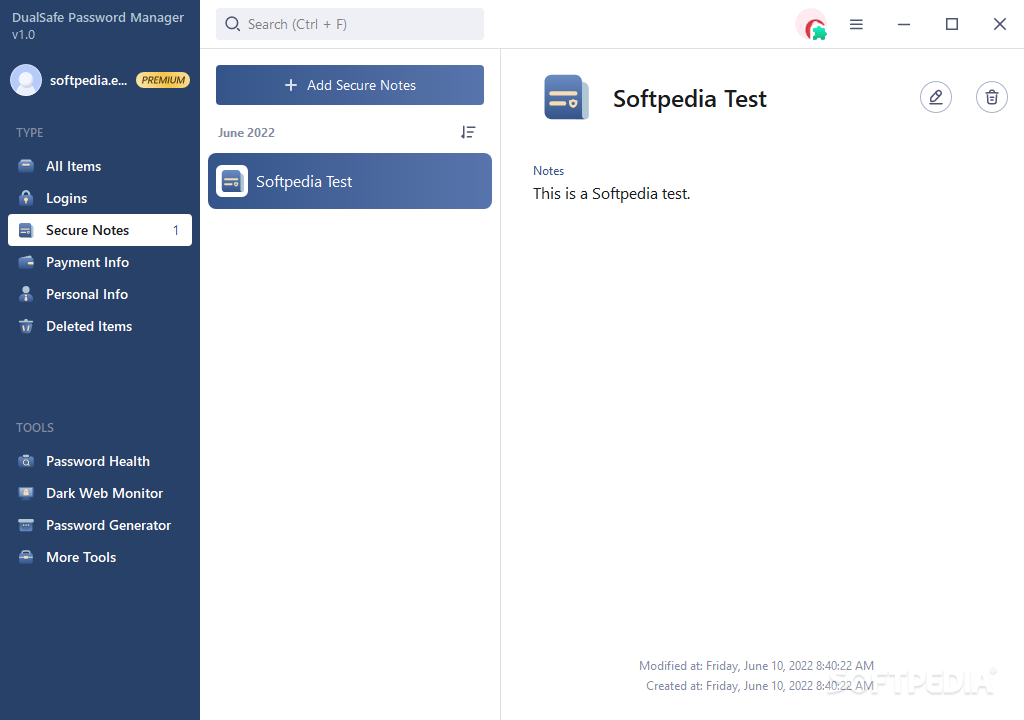Click the browser extension icon
The width and height of the screenshot is (1024, 720).
coord(812,25)
